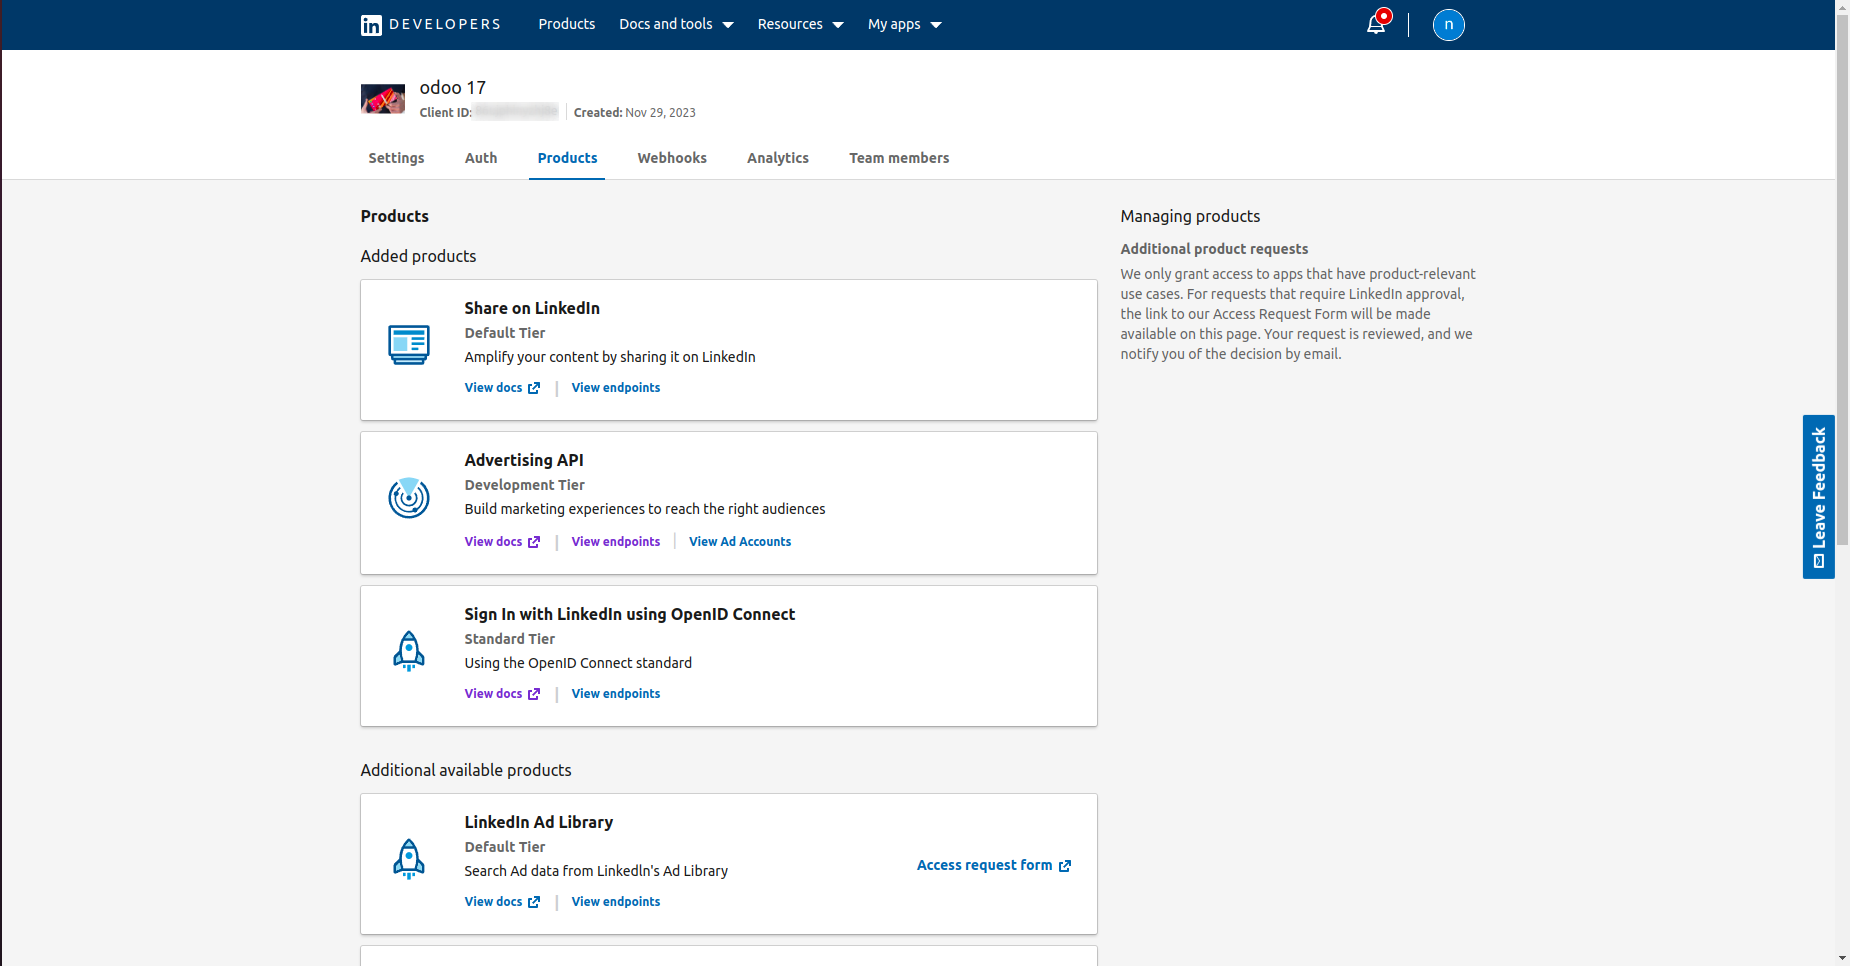Click the 'Development Tier' label
1850x966 pixels.
coord(524,485)
